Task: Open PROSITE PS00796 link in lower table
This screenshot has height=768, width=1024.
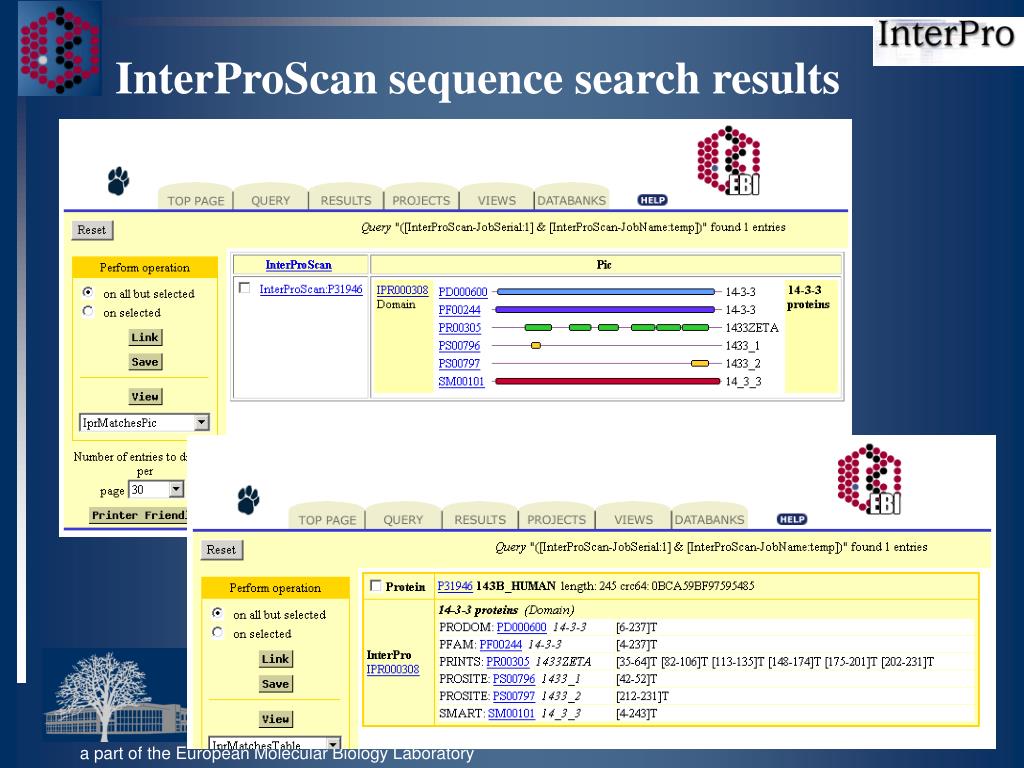Action: pos(513,679)
